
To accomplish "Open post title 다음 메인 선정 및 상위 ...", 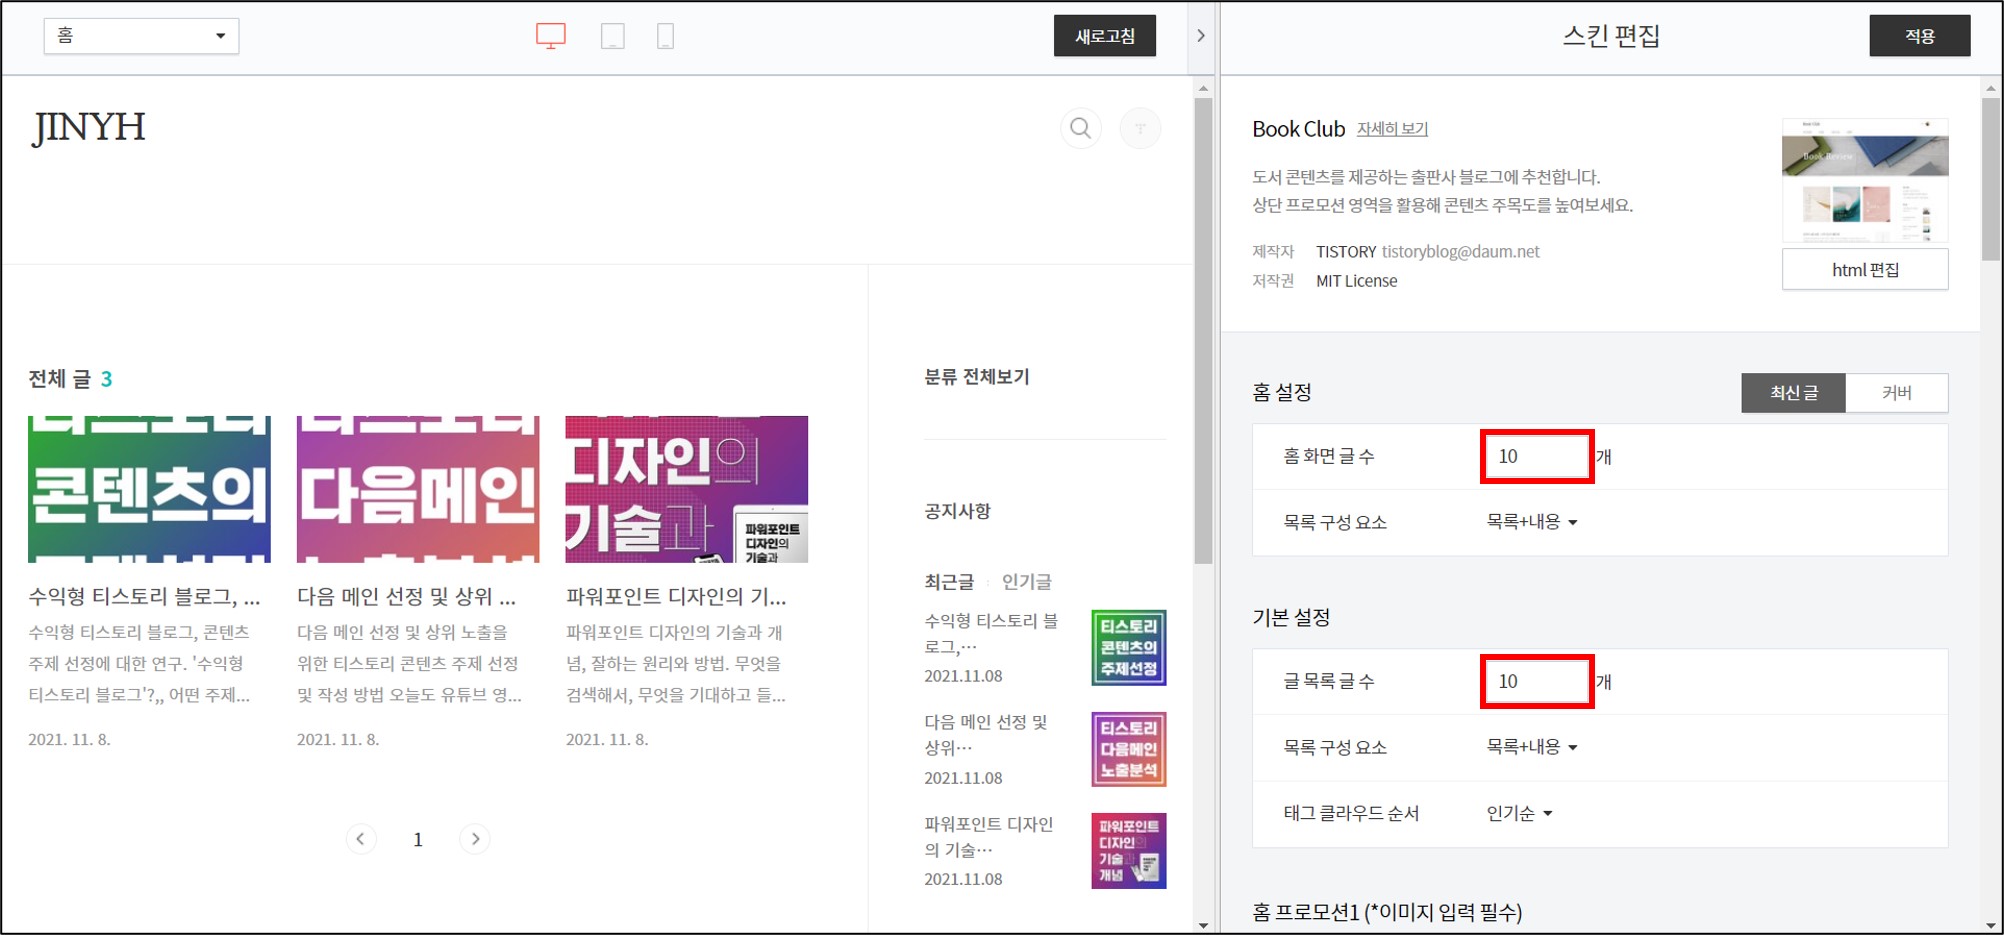I will pyautogui.click(x=407, y=597).
